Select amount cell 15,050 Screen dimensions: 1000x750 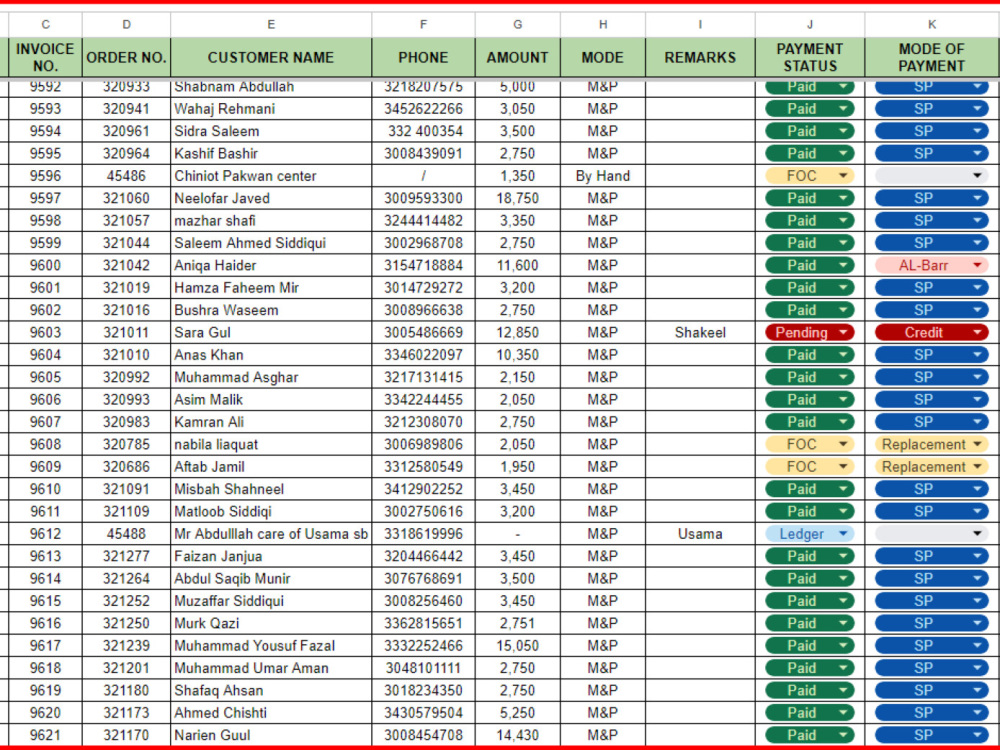point(518,645)
